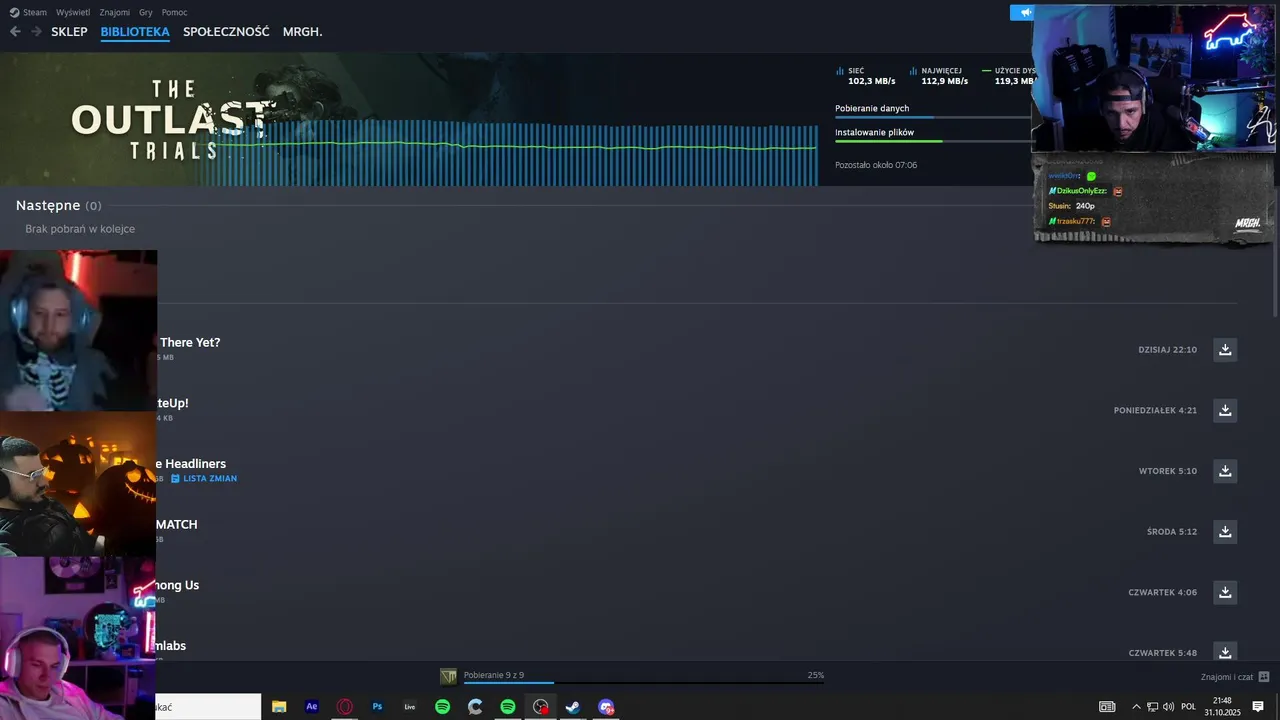Open Opera GX browser from the taskbar
Viewport: 1280px width, 720px height.
[x=345, y=707]
